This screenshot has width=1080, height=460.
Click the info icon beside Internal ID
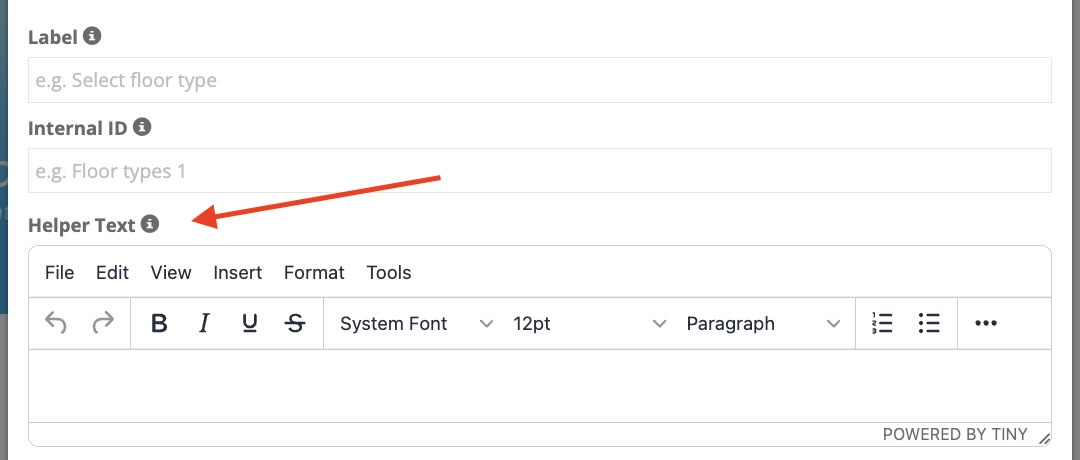pyautogui.click(x=142, y=127)
